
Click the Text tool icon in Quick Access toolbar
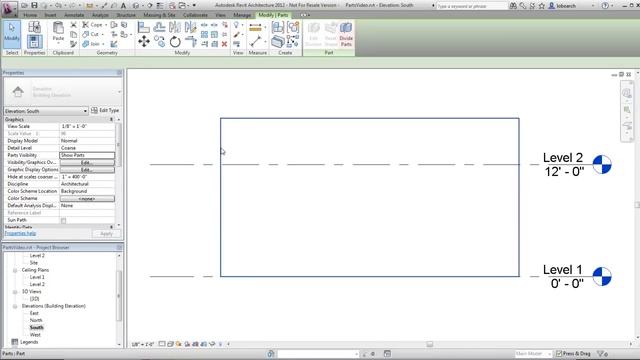(x=123, y=6)
